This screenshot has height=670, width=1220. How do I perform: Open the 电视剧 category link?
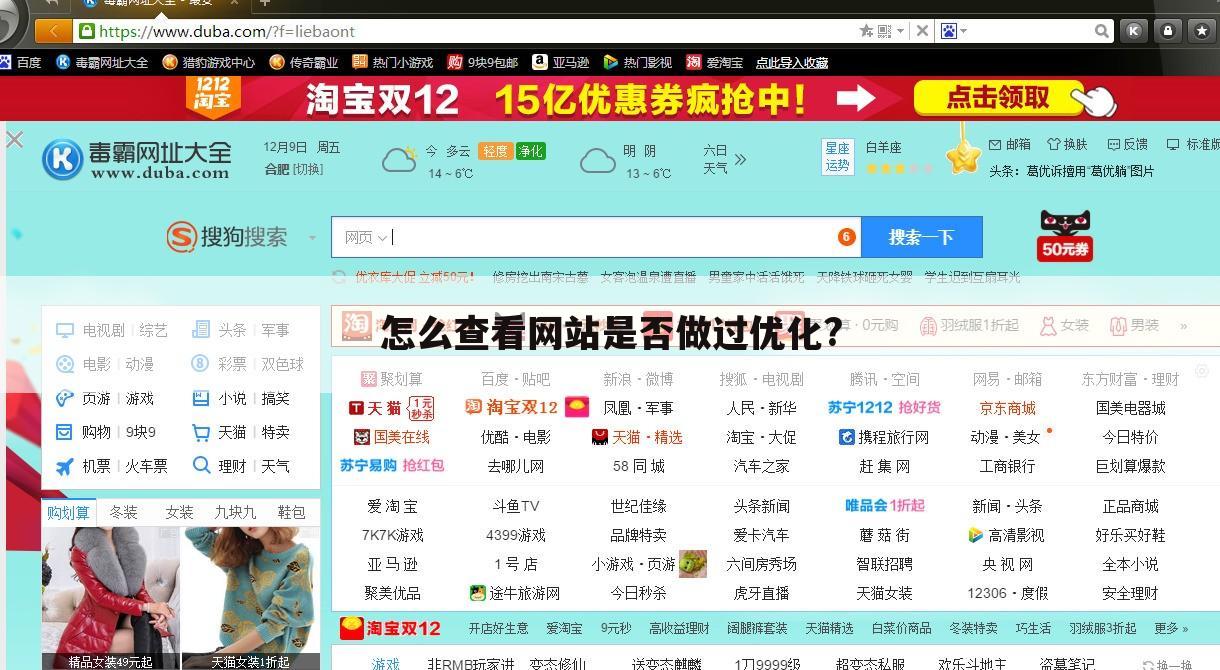pyautogui.click(x=103, y=330)
